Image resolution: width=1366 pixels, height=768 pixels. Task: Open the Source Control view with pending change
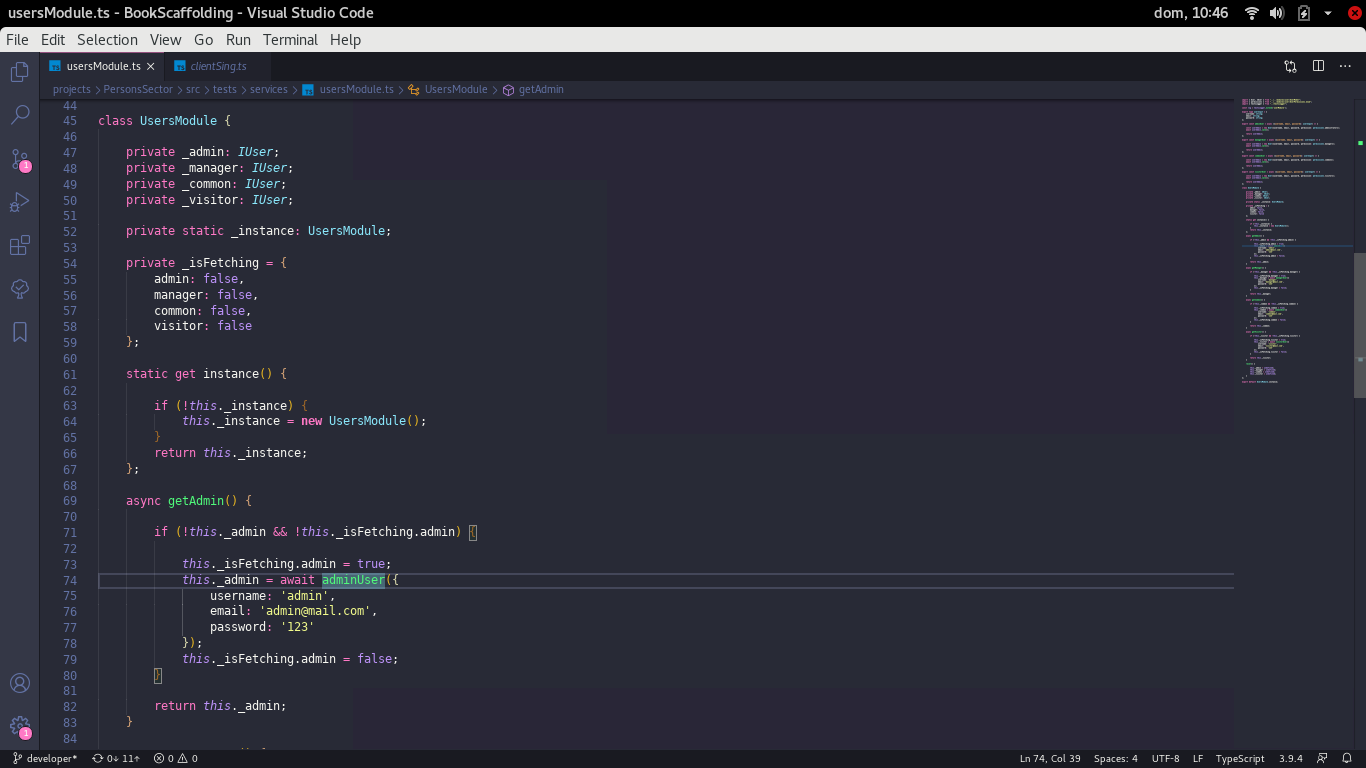click(20, 158)
